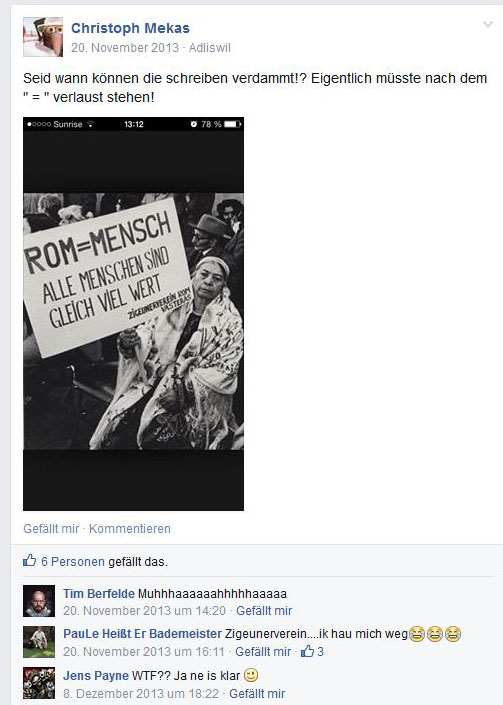Open Christoph Mekas profile name link
Viewport: 503px width, 705px height.
tap(130, 28)
